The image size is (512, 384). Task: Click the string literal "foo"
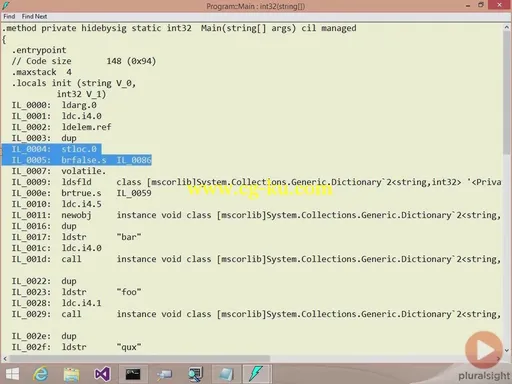[x=129, y=292]
